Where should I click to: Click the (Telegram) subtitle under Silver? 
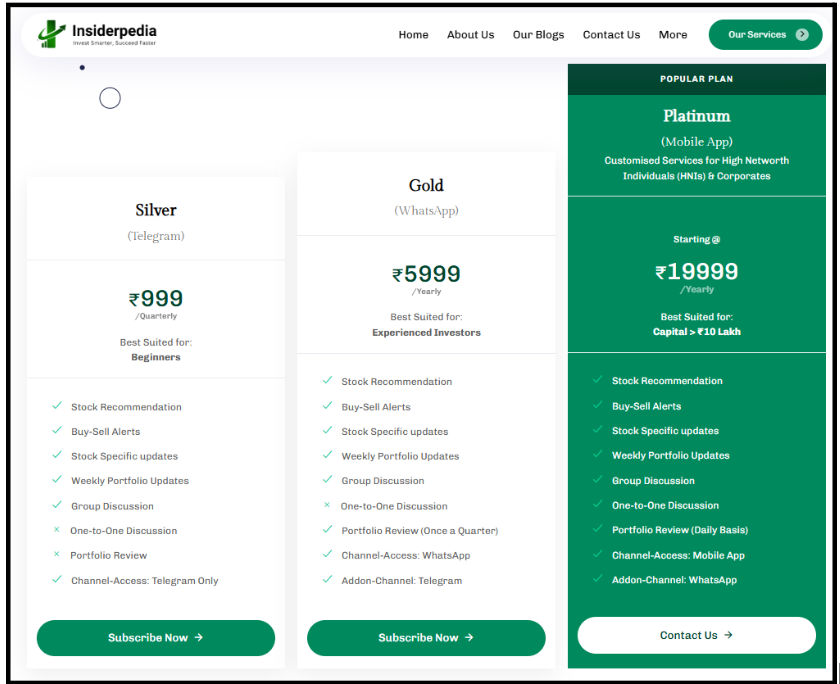[156, 236]
